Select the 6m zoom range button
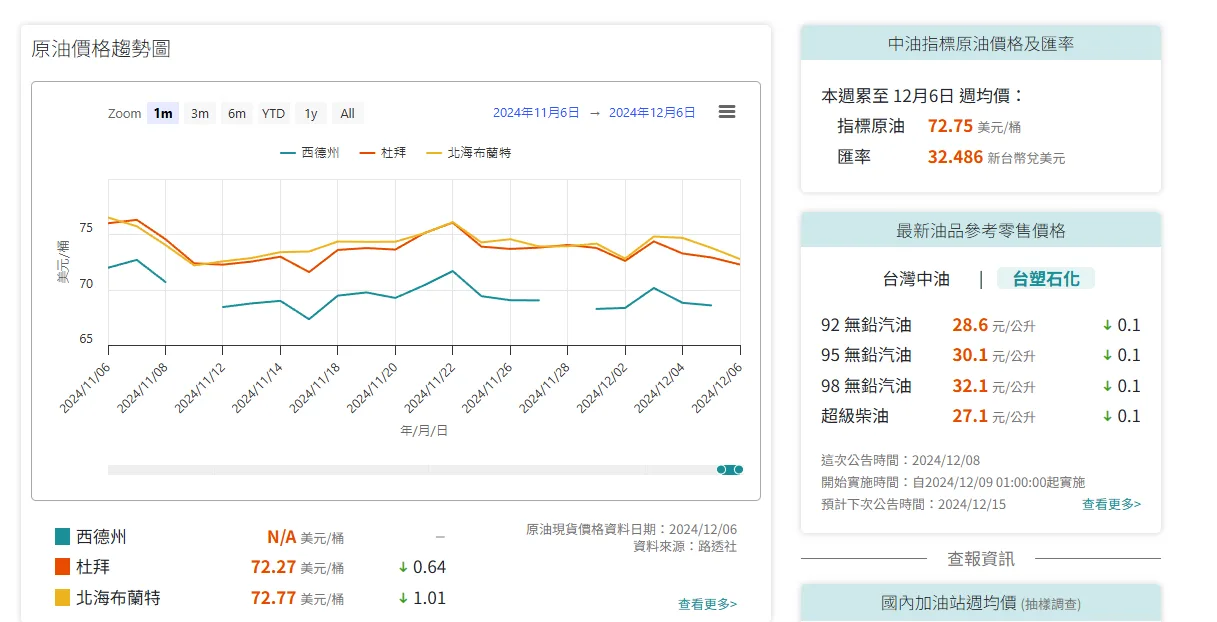Image resolution: width=1217 pixels, height=622 pixels. pyautogui.click(x=237, y=113)
